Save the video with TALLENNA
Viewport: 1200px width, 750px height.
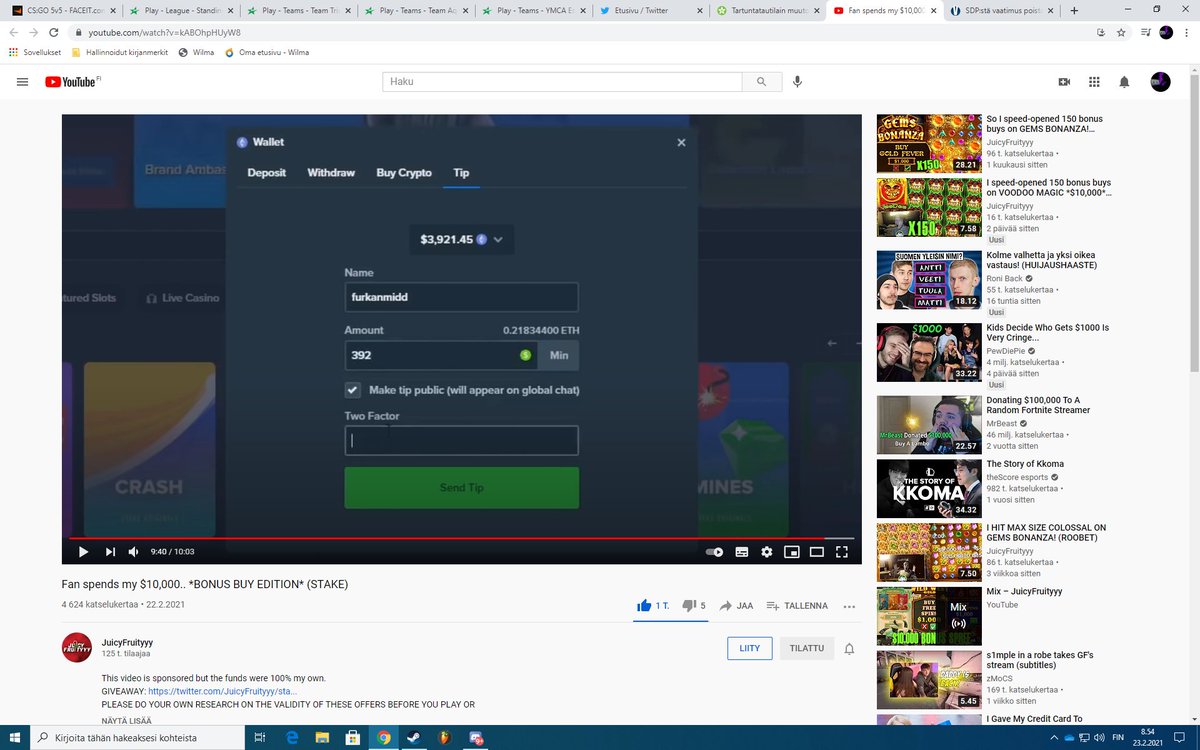click(x=797, y=606)
